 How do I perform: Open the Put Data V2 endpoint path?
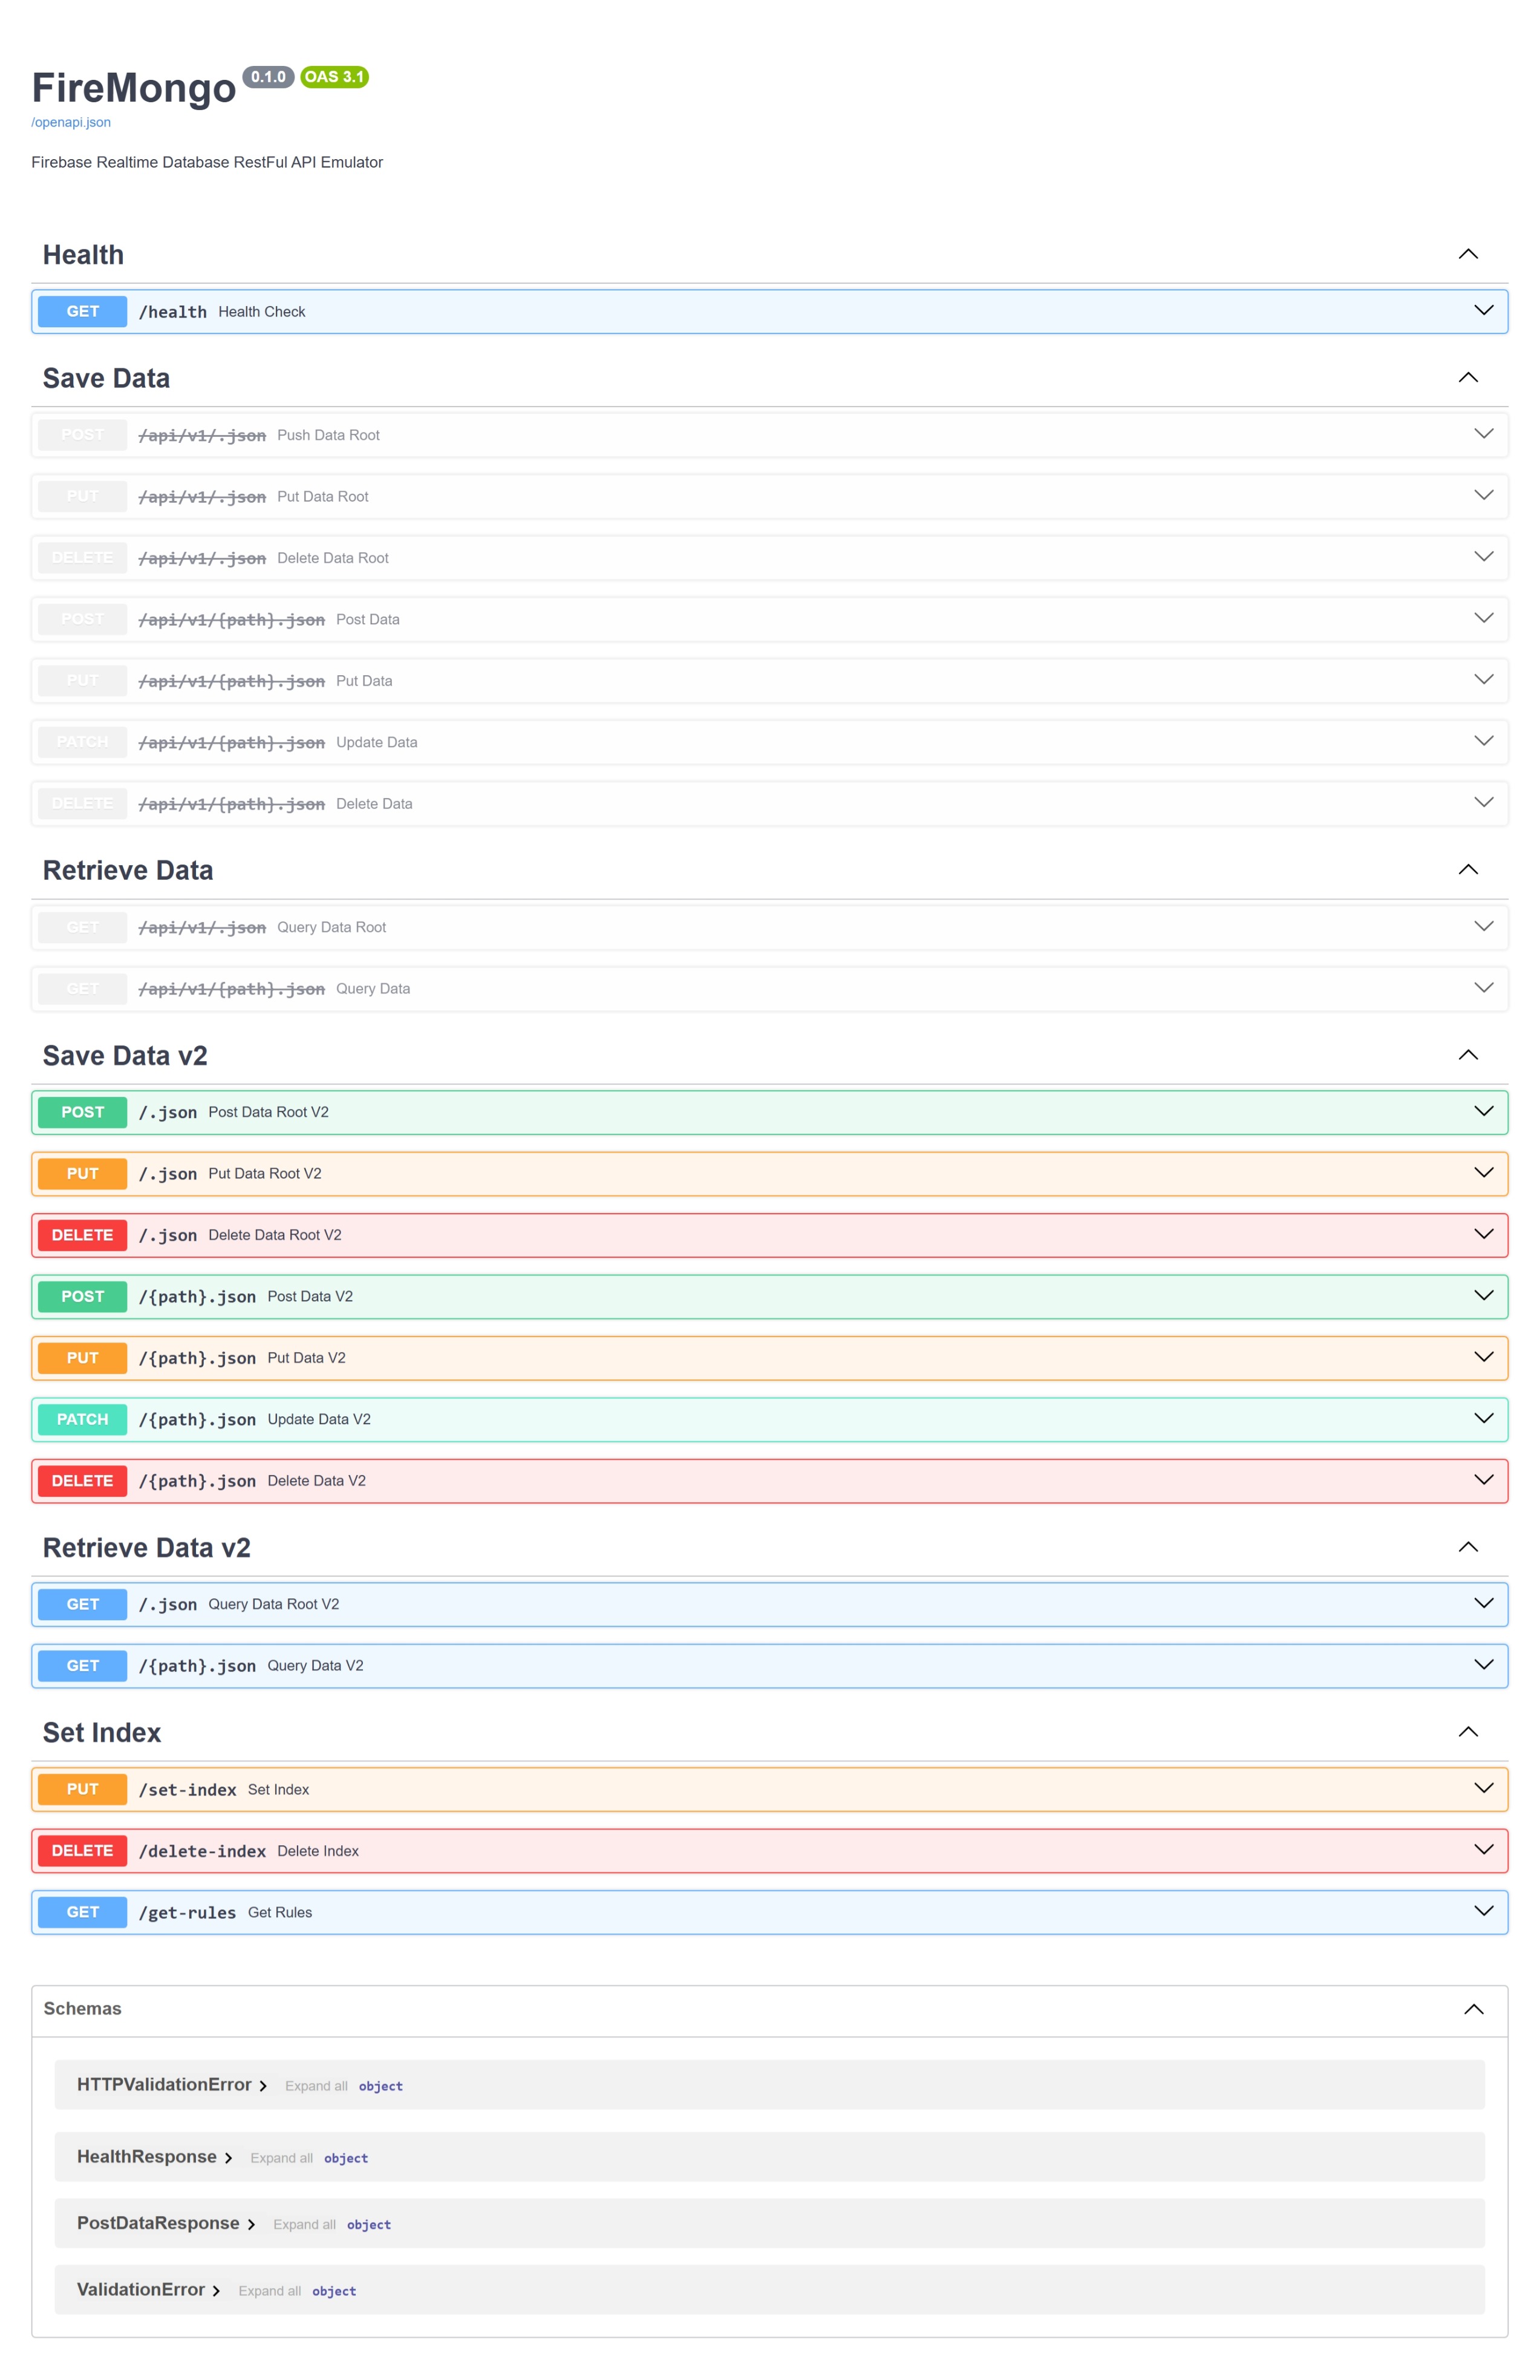[x=197, y=1358]
